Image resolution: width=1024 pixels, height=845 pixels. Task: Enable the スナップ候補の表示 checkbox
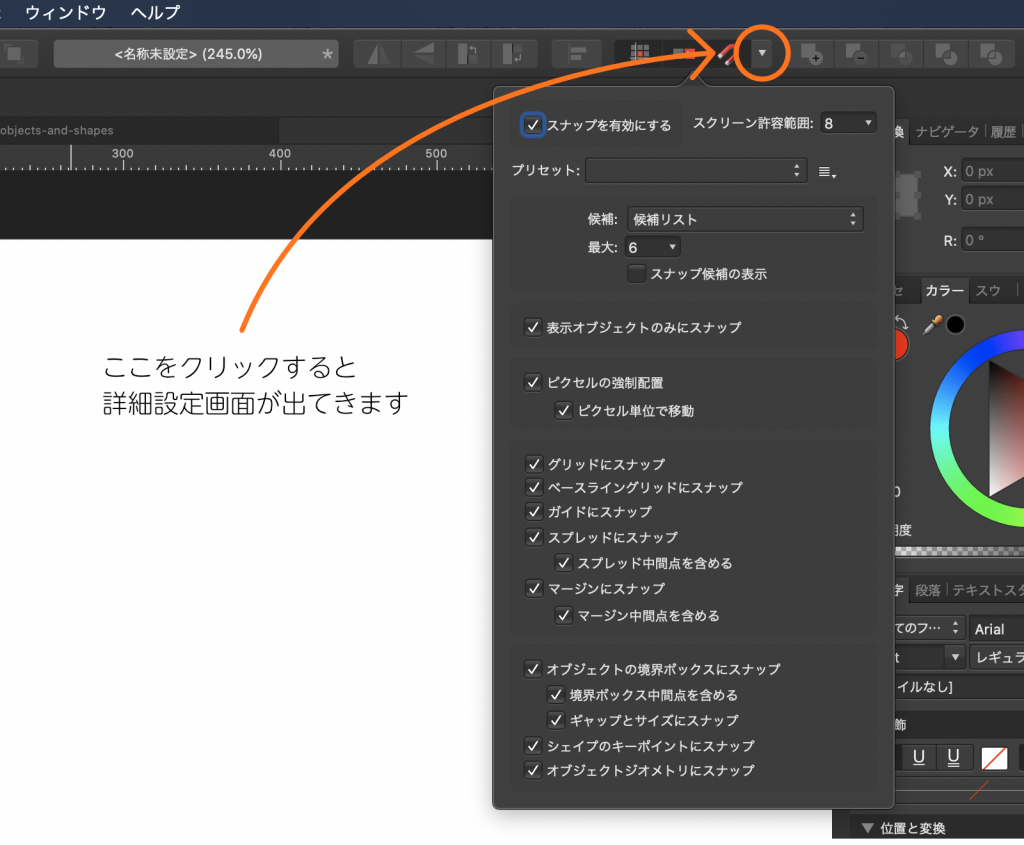point(637,273)
